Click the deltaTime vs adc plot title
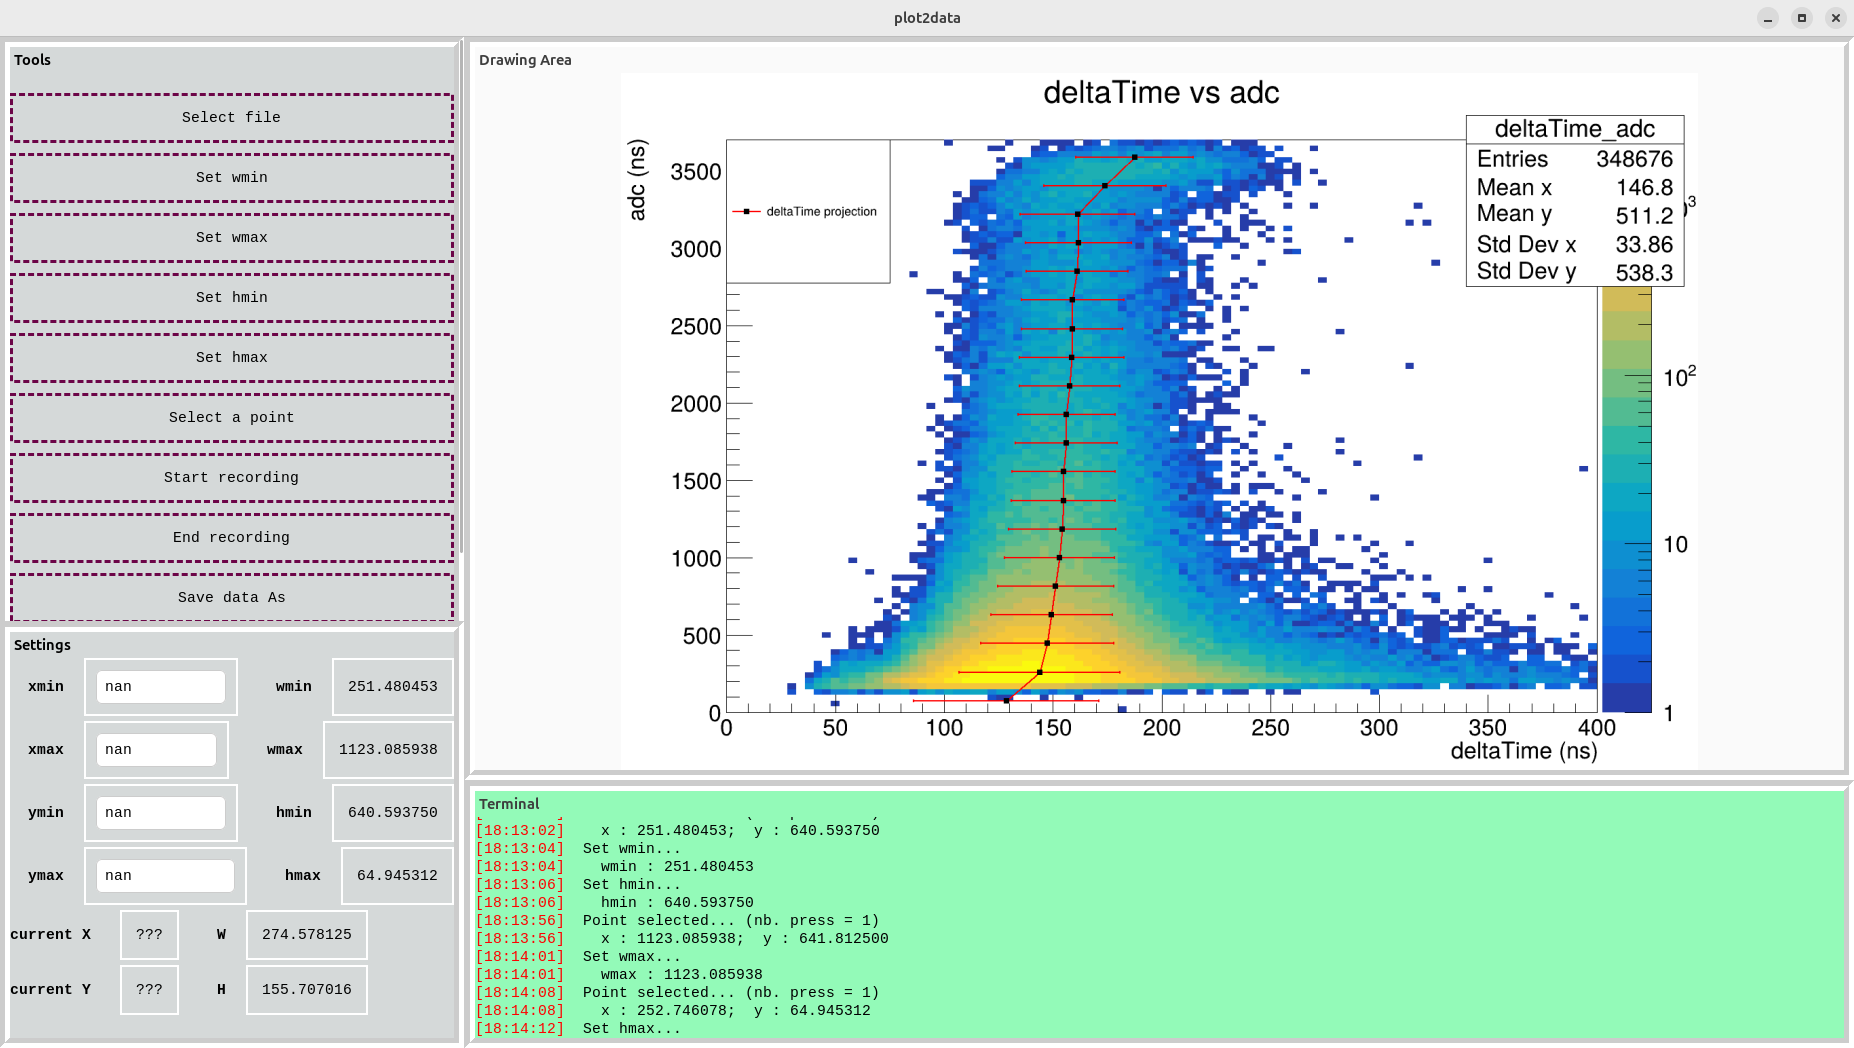The width and height of the screenshot is (1854, 1048). (1161, 93)
